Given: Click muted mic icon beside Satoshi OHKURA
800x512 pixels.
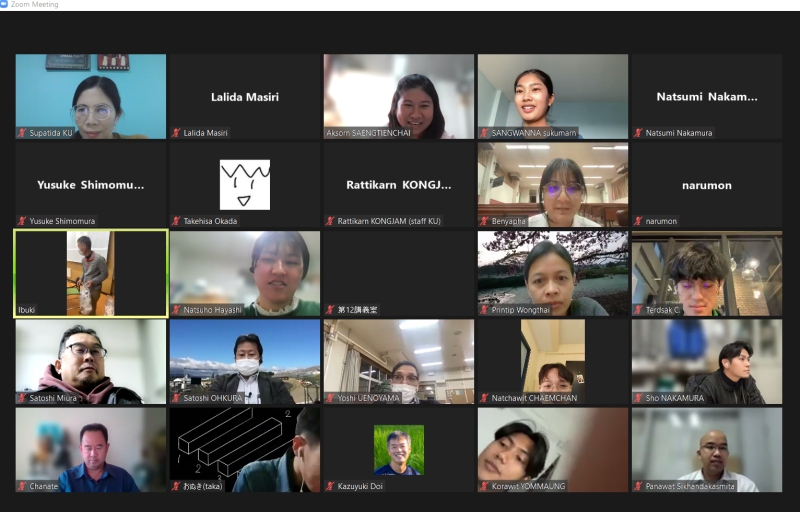Looking at the screenshot, I should 176,398.
